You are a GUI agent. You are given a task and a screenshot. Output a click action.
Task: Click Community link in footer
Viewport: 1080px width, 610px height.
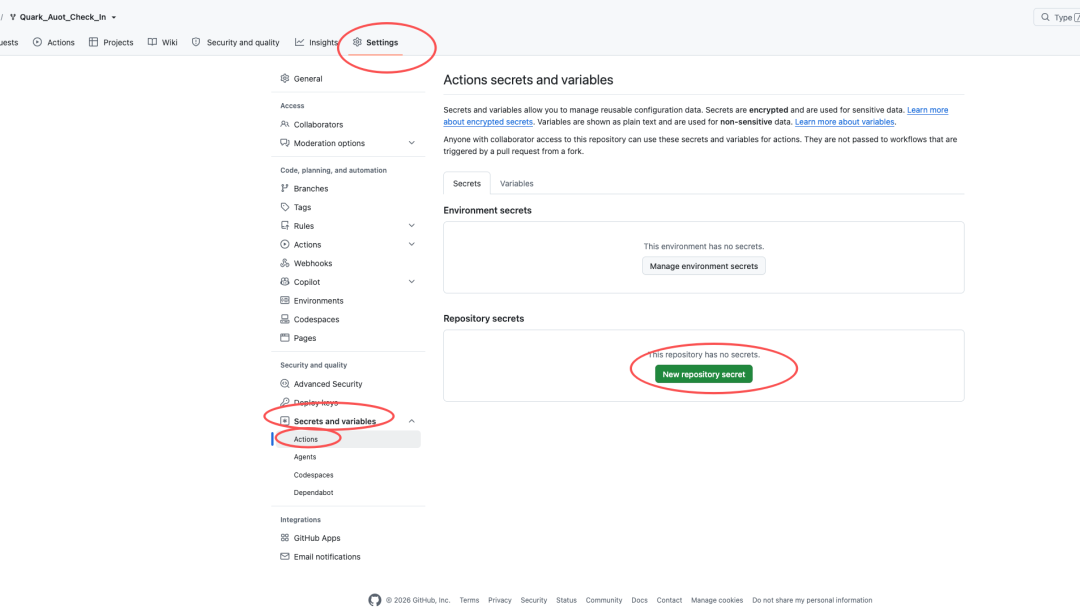[603, 600]
